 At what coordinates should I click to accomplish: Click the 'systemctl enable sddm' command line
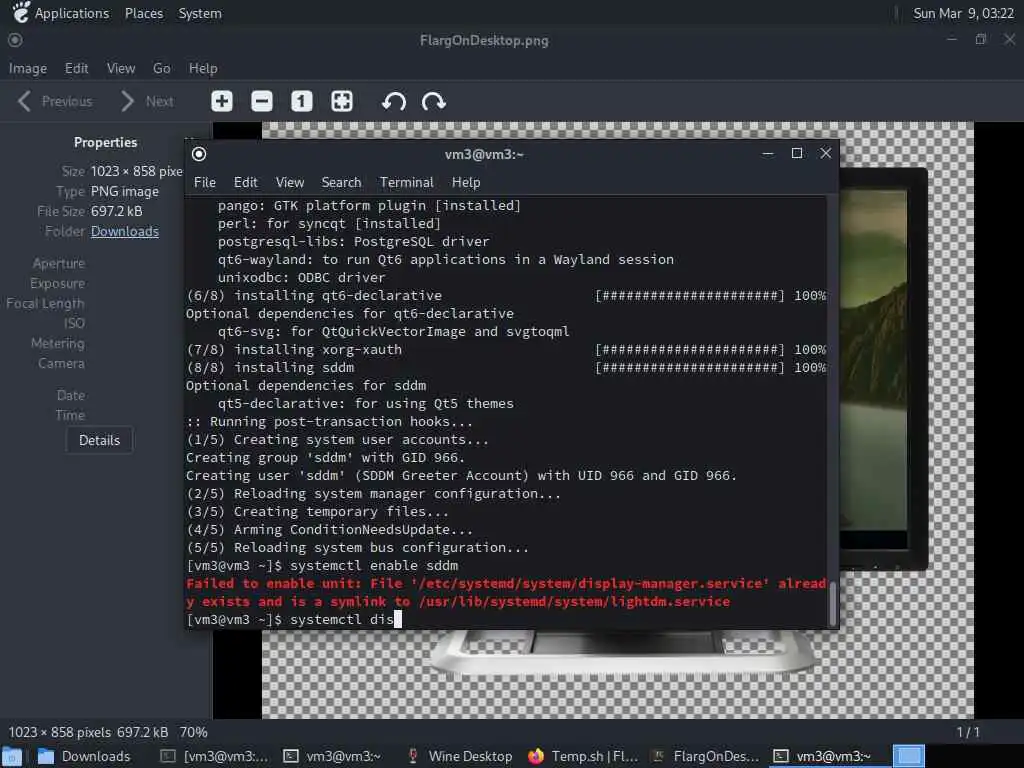[322, 566]
